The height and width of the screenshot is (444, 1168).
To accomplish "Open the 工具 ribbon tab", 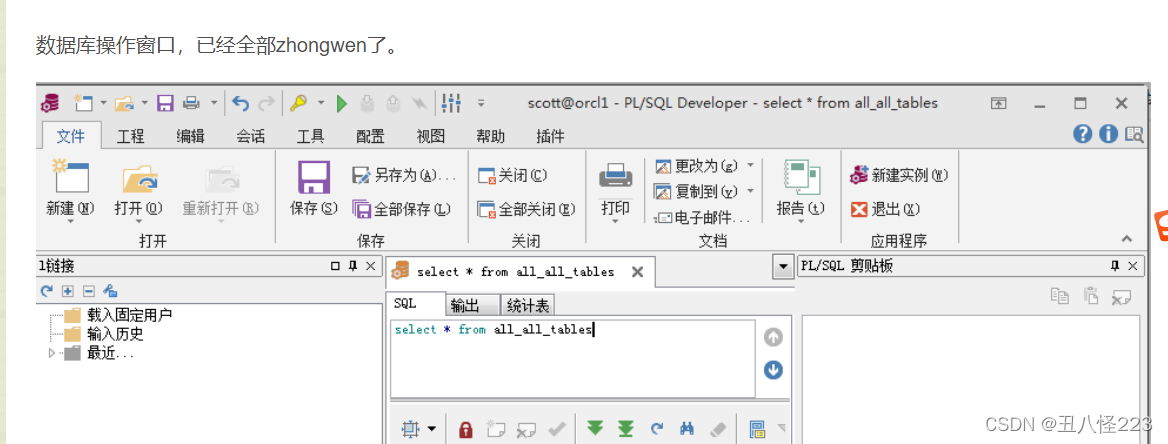I will (311, 136).
